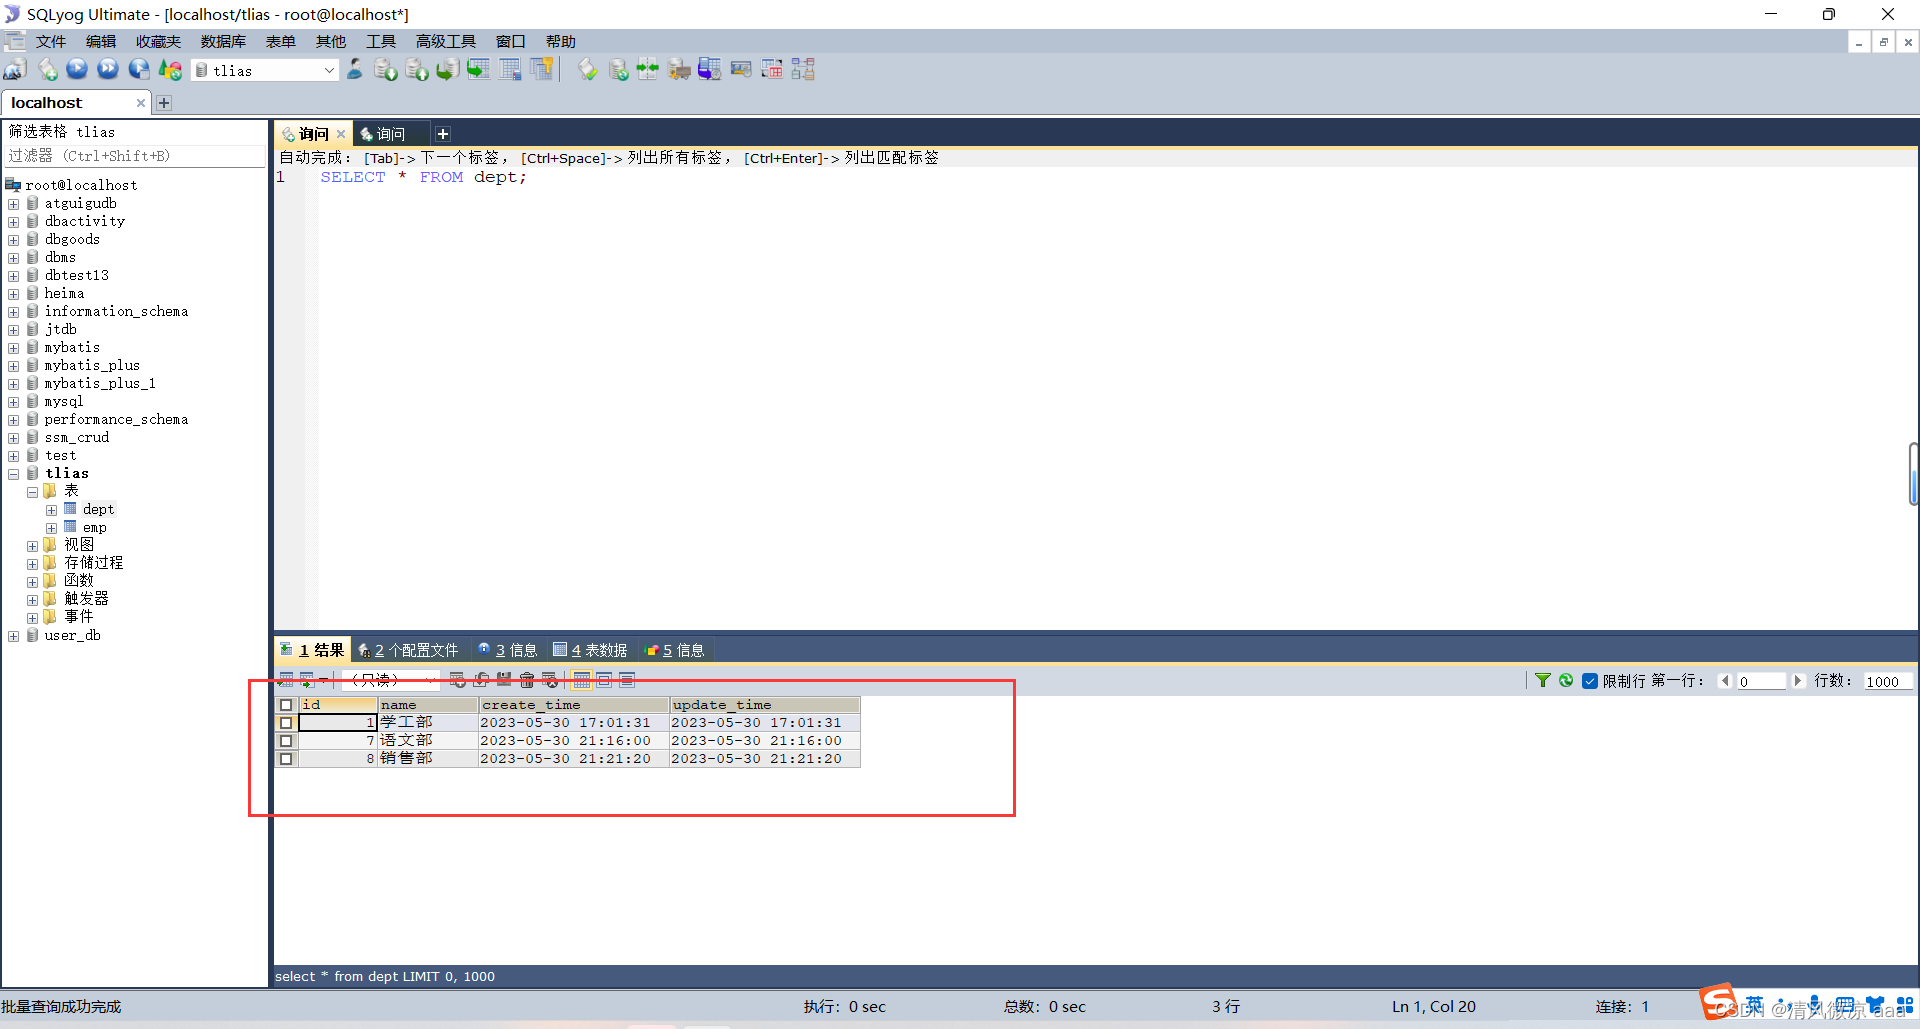The height and width of the screenshot is (1029, 1920).
Task: Open the 帮助 menu
Action: (x=561, y=41)
